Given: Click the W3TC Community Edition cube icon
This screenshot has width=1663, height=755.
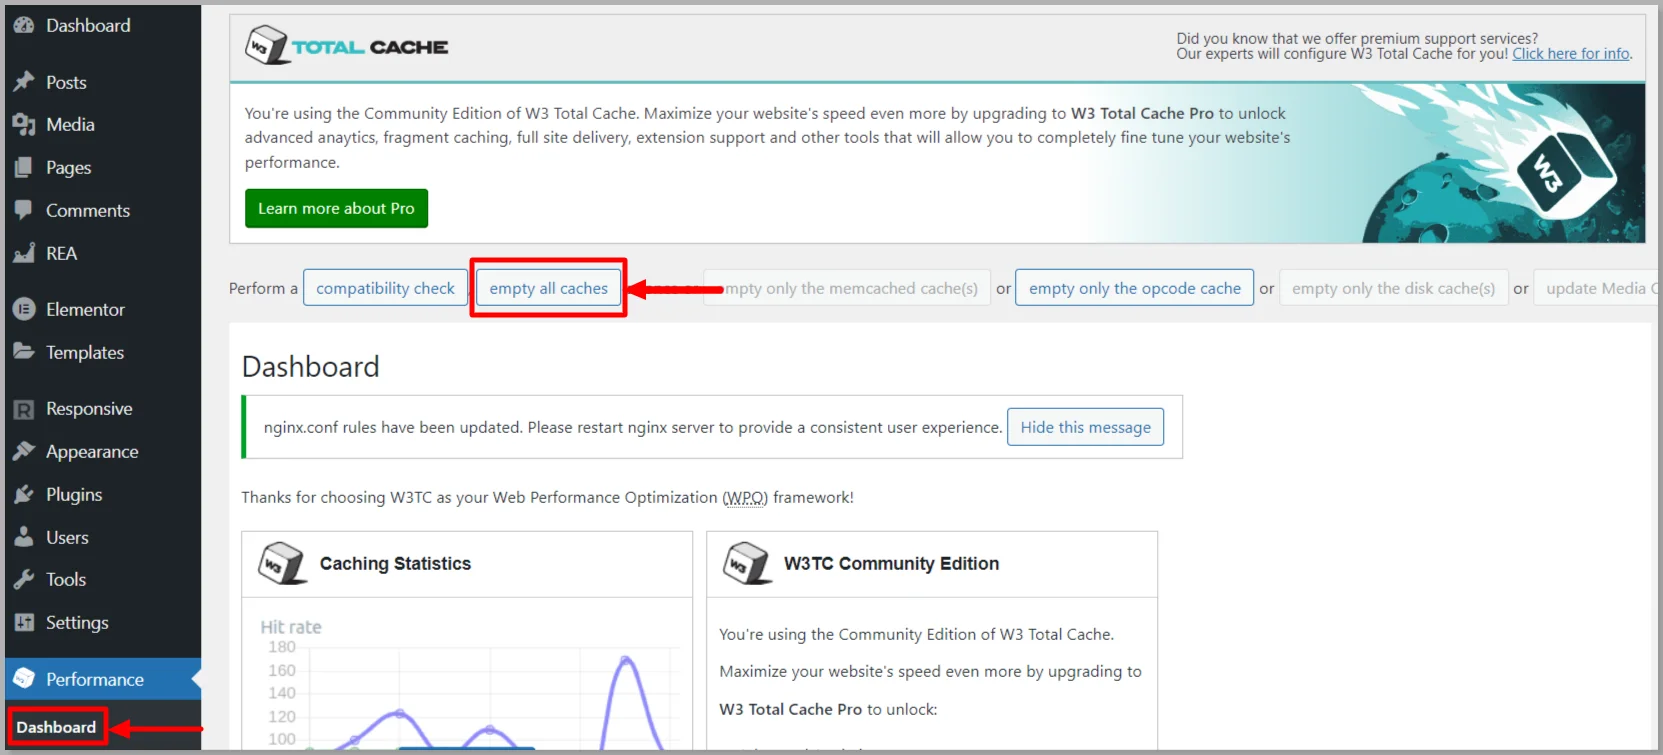Looking at the screenshot, I should [x=746, y=563].
